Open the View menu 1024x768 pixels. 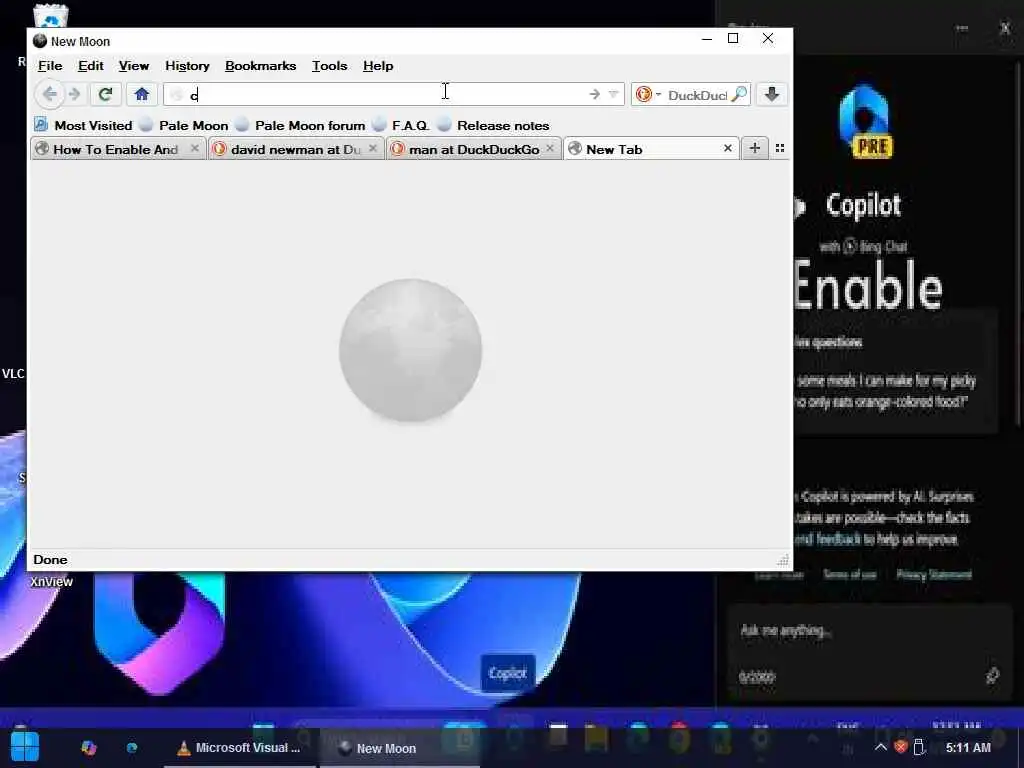[134, 66]
